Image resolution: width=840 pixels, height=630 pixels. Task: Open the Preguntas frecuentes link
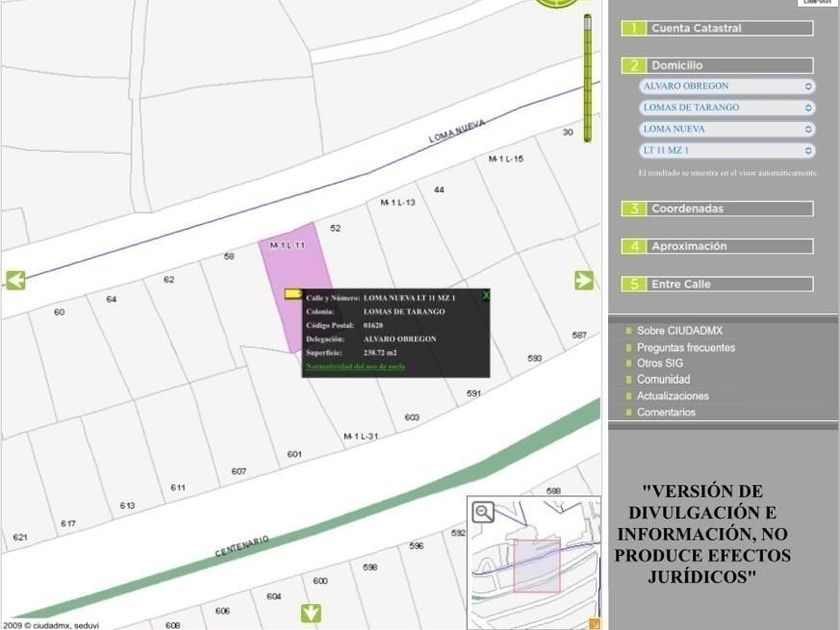[x=685, y=348]
